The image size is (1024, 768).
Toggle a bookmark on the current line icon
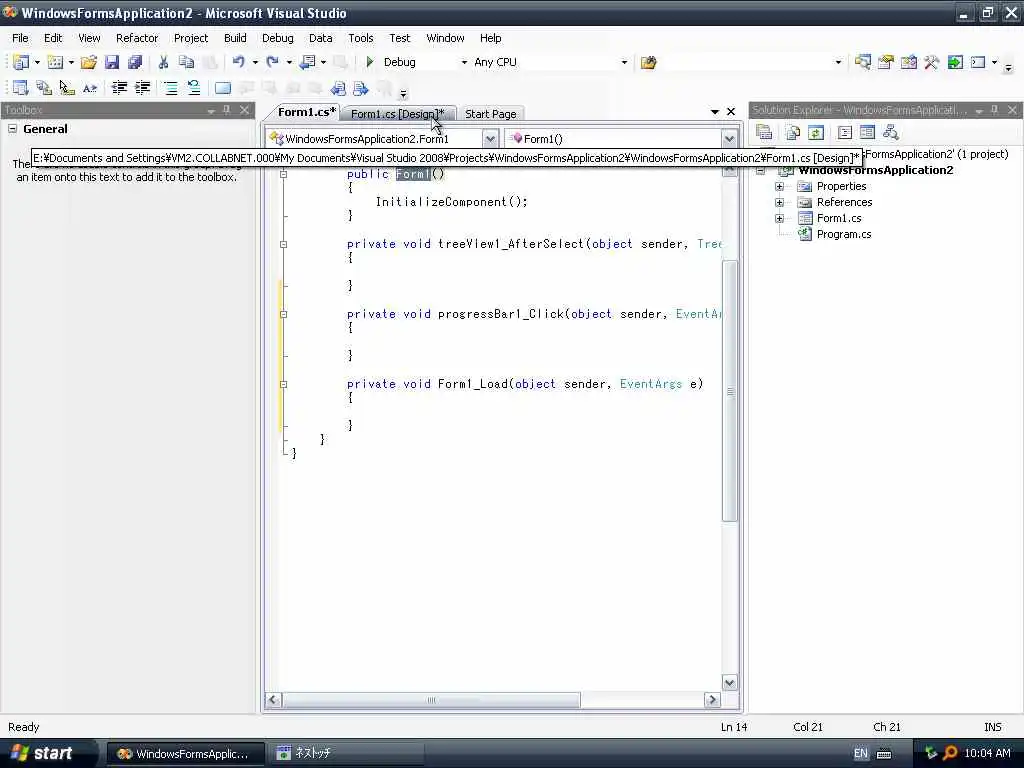coord(223,88)
